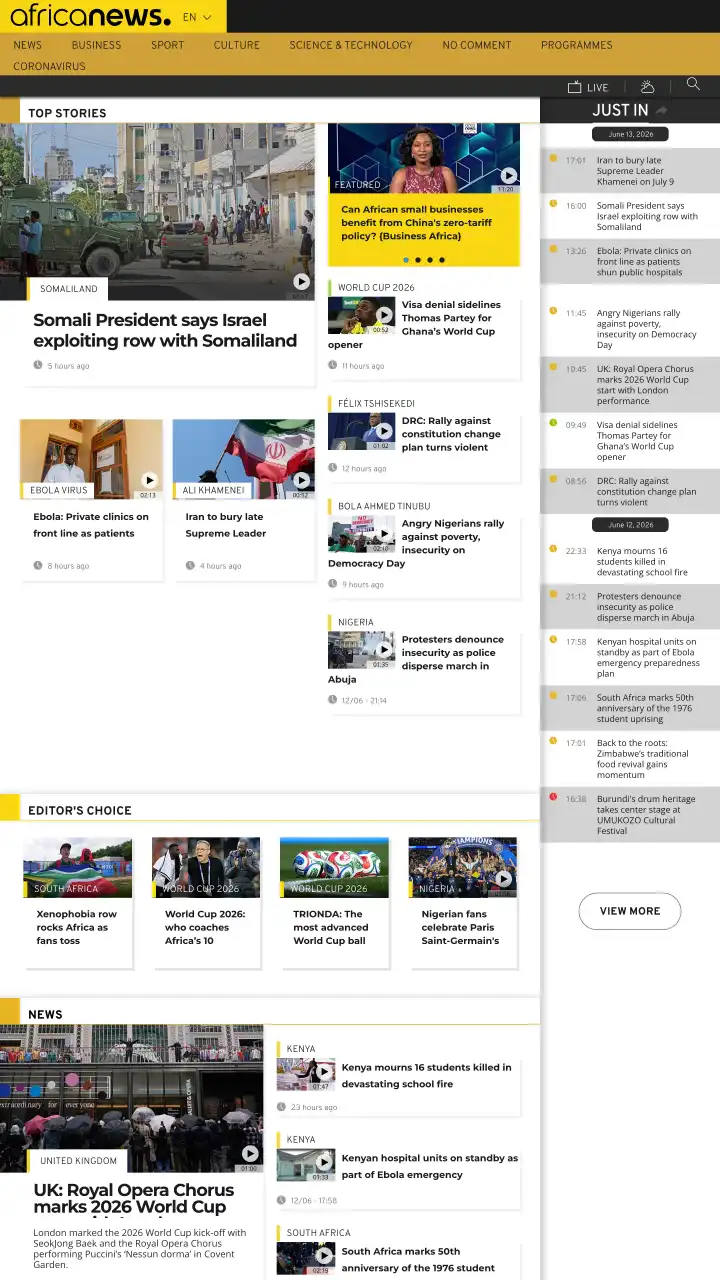
Task: Play the South Africa 1976 anniversary video
Action: [x=323, y=1256]
